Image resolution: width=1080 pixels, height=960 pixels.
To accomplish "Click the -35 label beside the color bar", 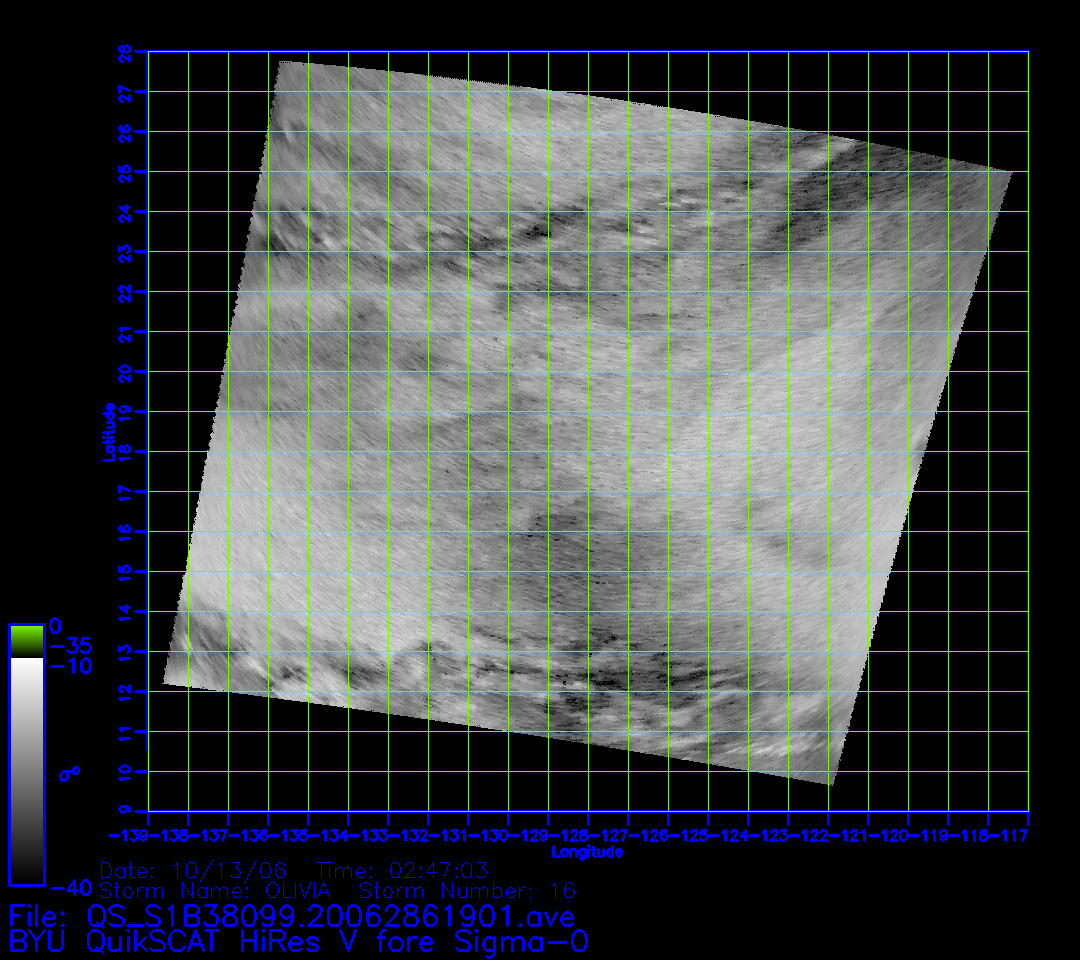I will 70,645.
